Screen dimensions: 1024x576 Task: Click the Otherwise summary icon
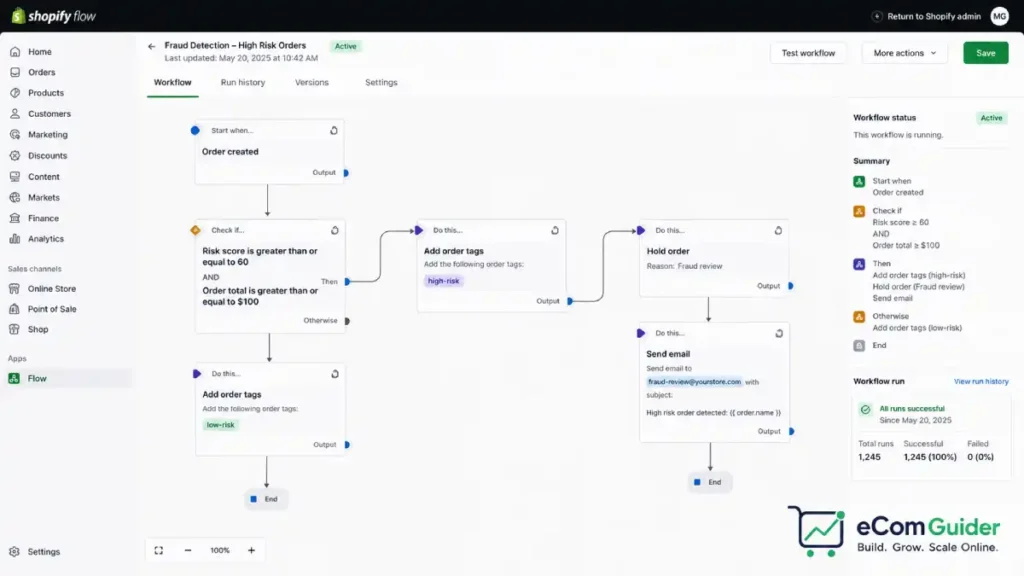point(859,317)
